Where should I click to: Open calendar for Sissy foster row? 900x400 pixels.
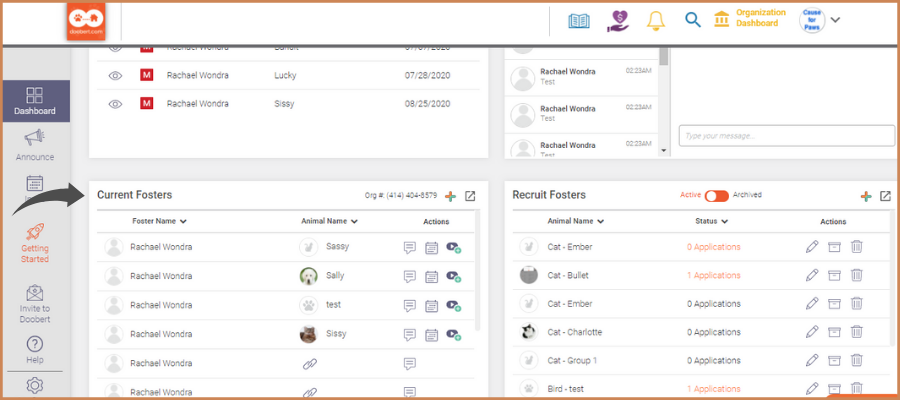pos(432,335)
